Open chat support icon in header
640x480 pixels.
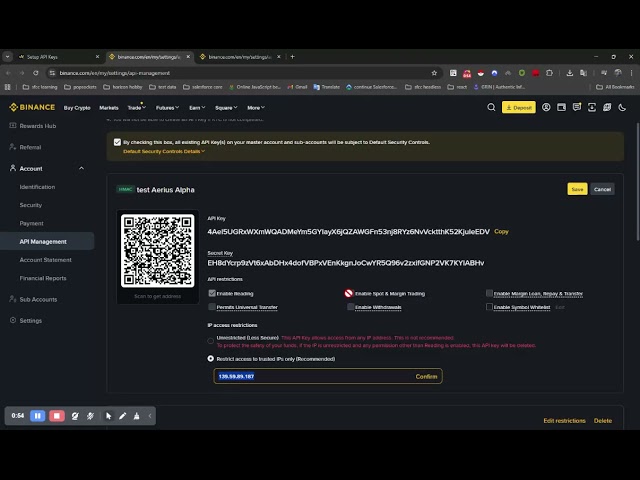point(577,107)
